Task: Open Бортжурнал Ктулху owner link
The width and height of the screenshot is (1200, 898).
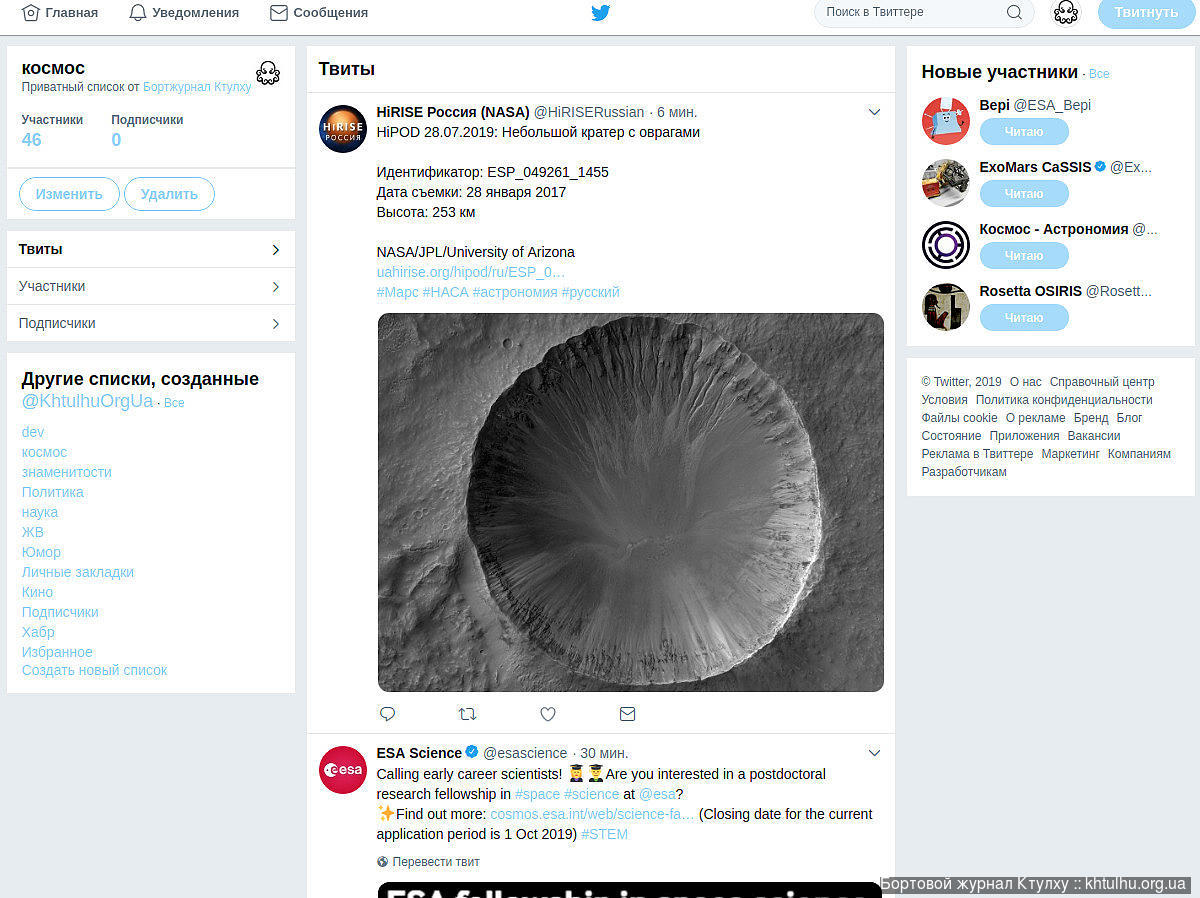Action: coord(197,88)
